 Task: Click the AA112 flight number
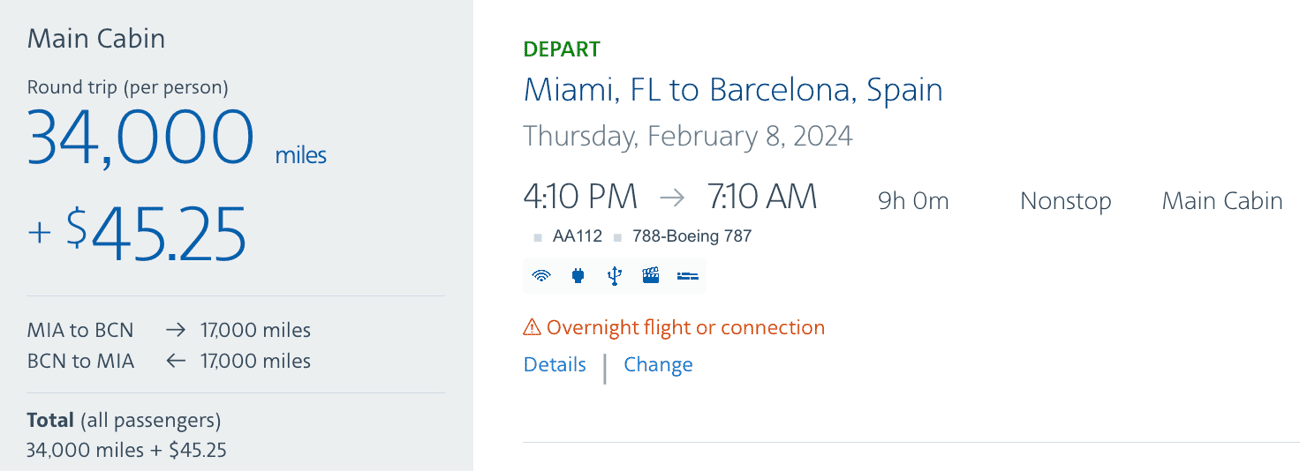point(576,237)
